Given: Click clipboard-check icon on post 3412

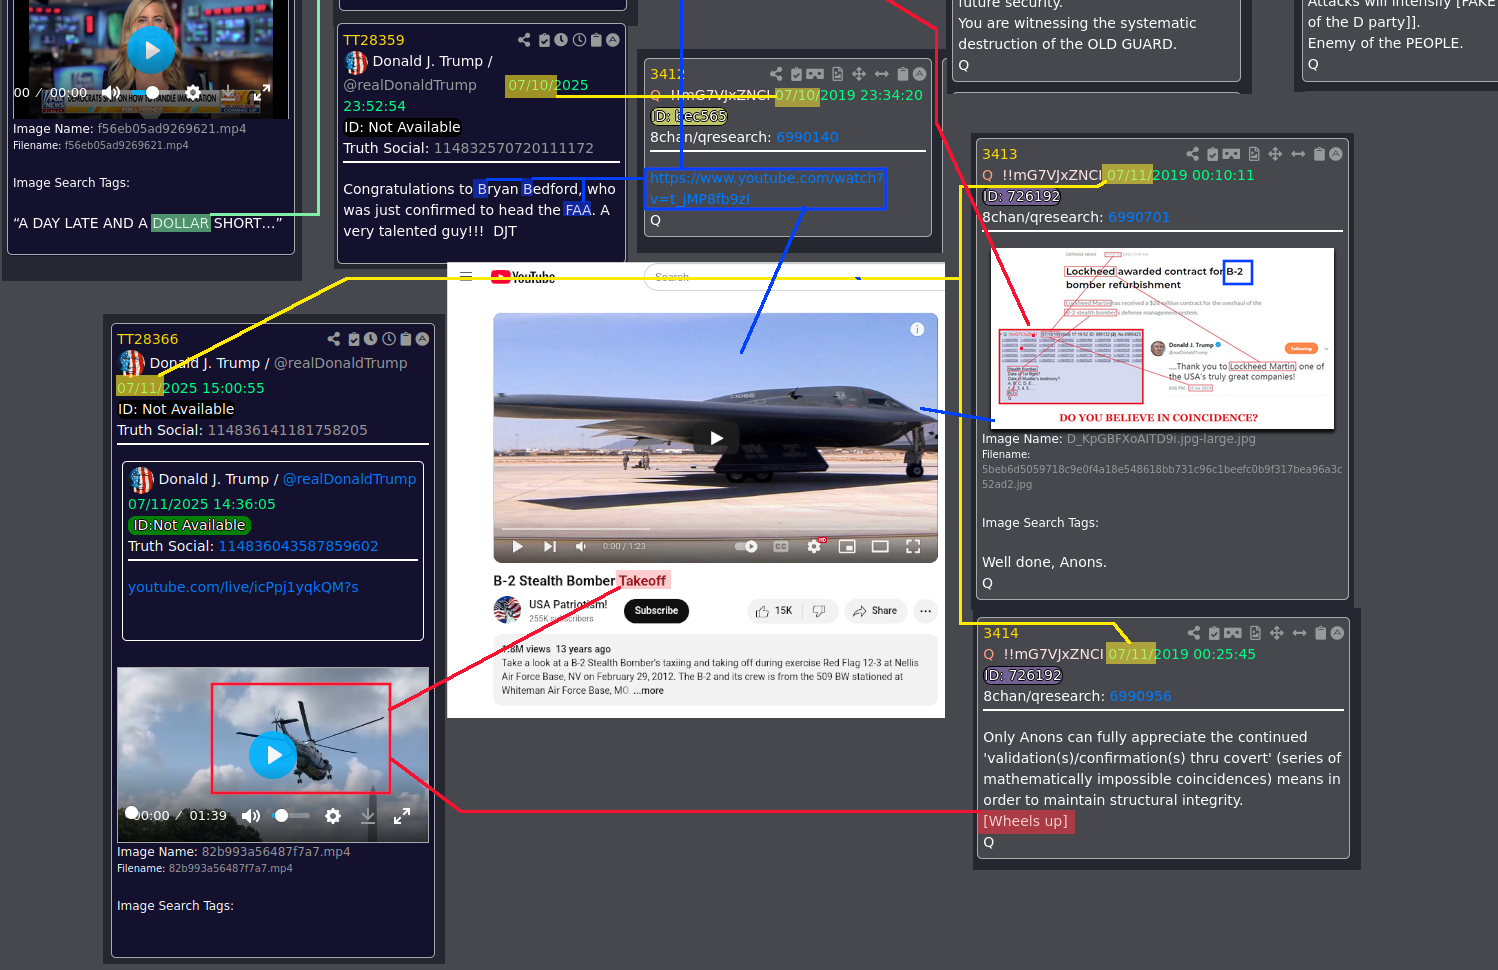Looking at the screenshot, I should click(796, 74).
